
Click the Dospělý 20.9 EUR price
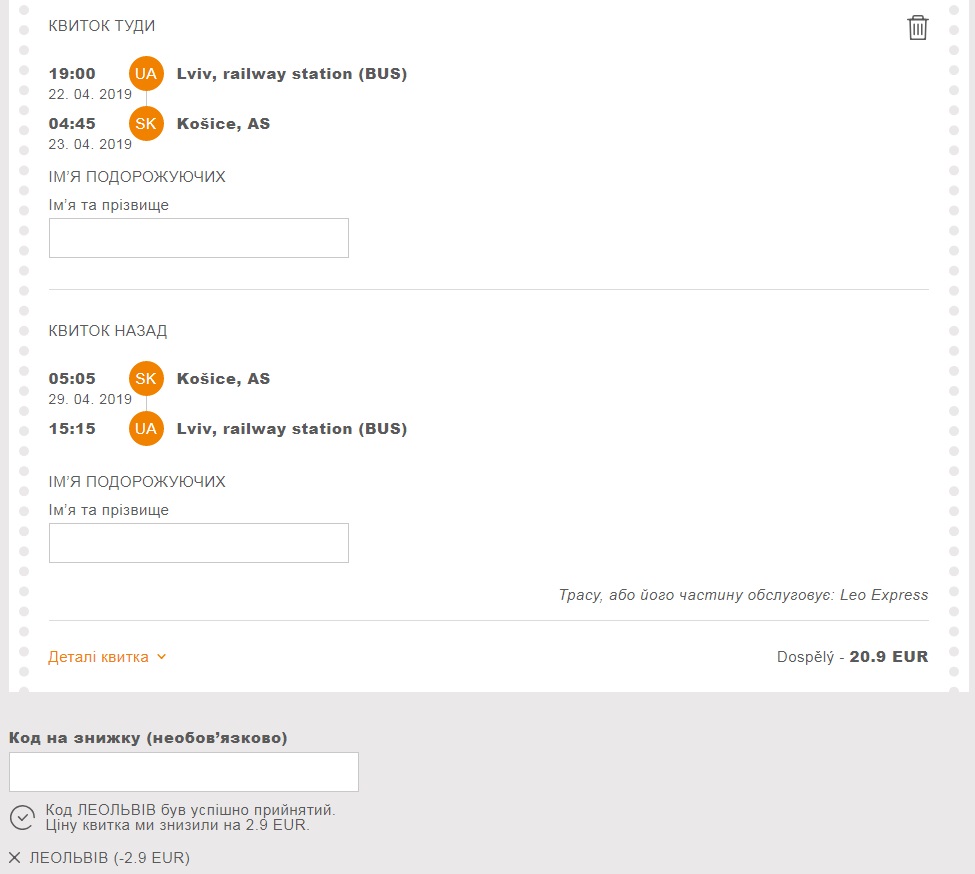852,657
